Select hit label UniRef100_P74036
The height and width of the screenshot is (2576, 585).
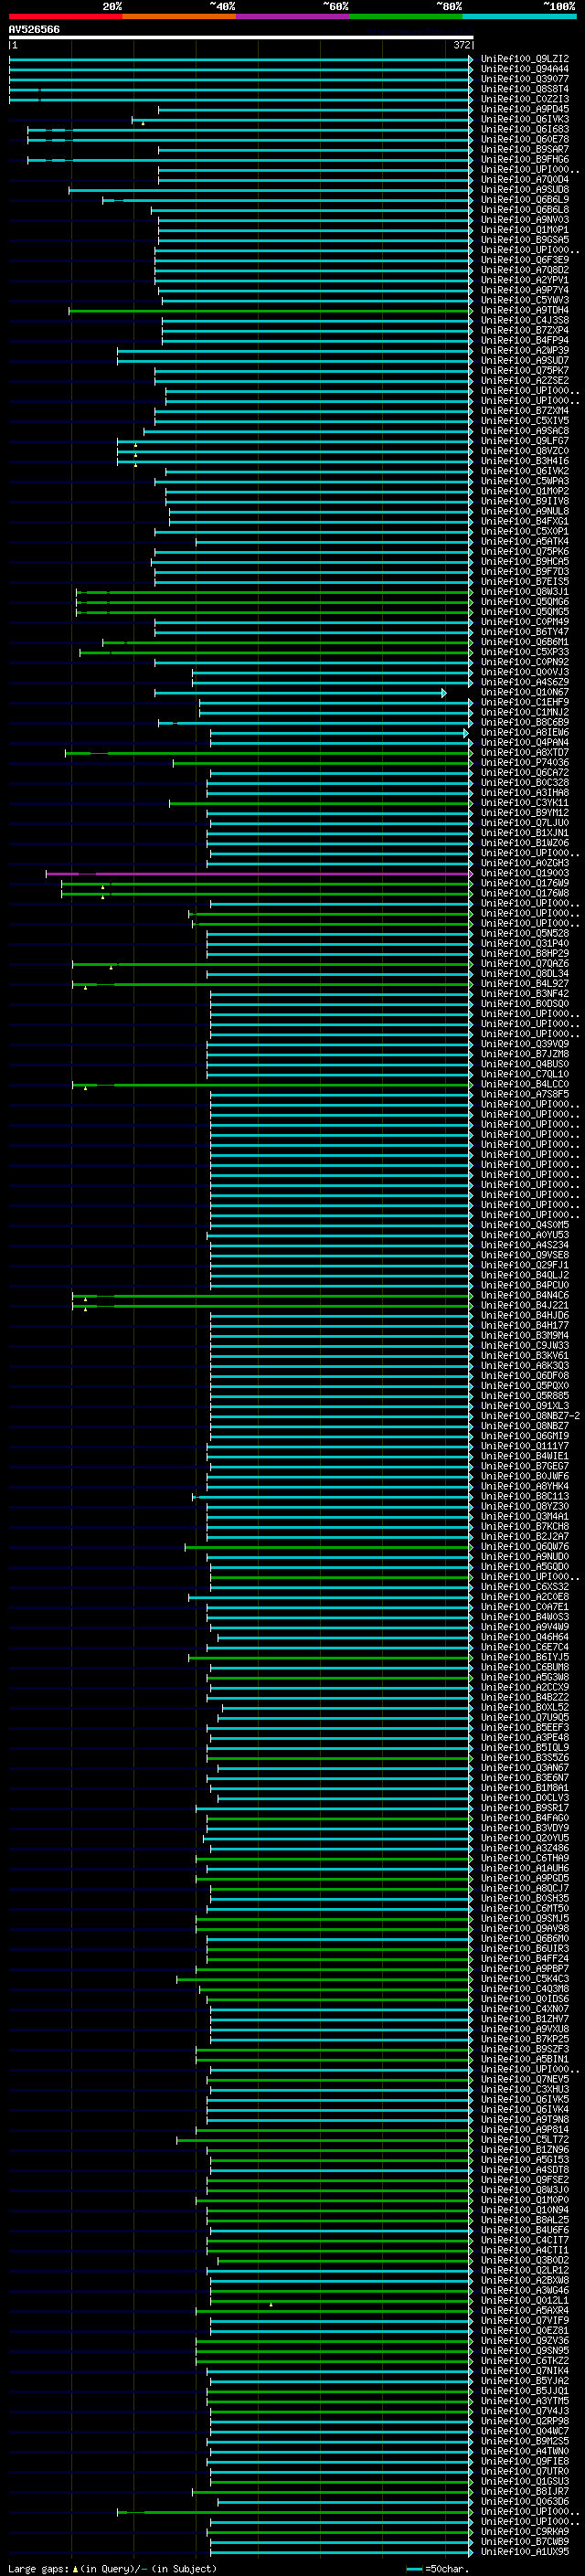pyautogui.click(x=524, y=762)
